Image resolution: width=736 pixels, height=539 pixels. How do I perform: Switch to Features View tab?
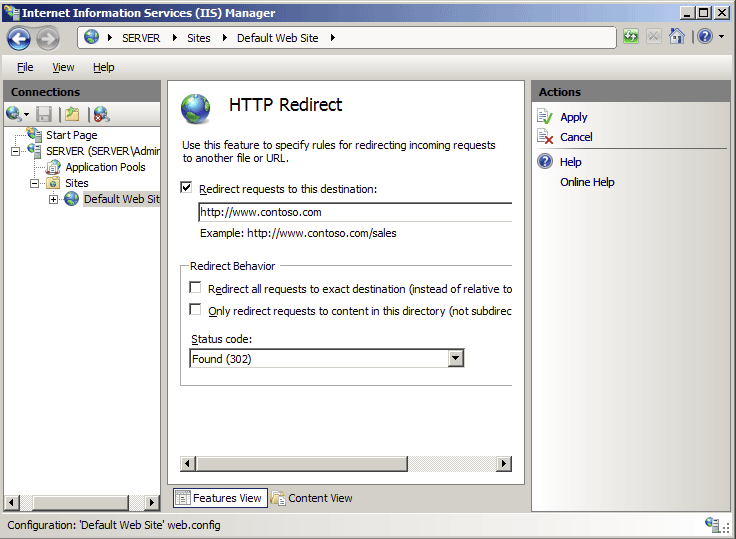[x=220, y=498]
